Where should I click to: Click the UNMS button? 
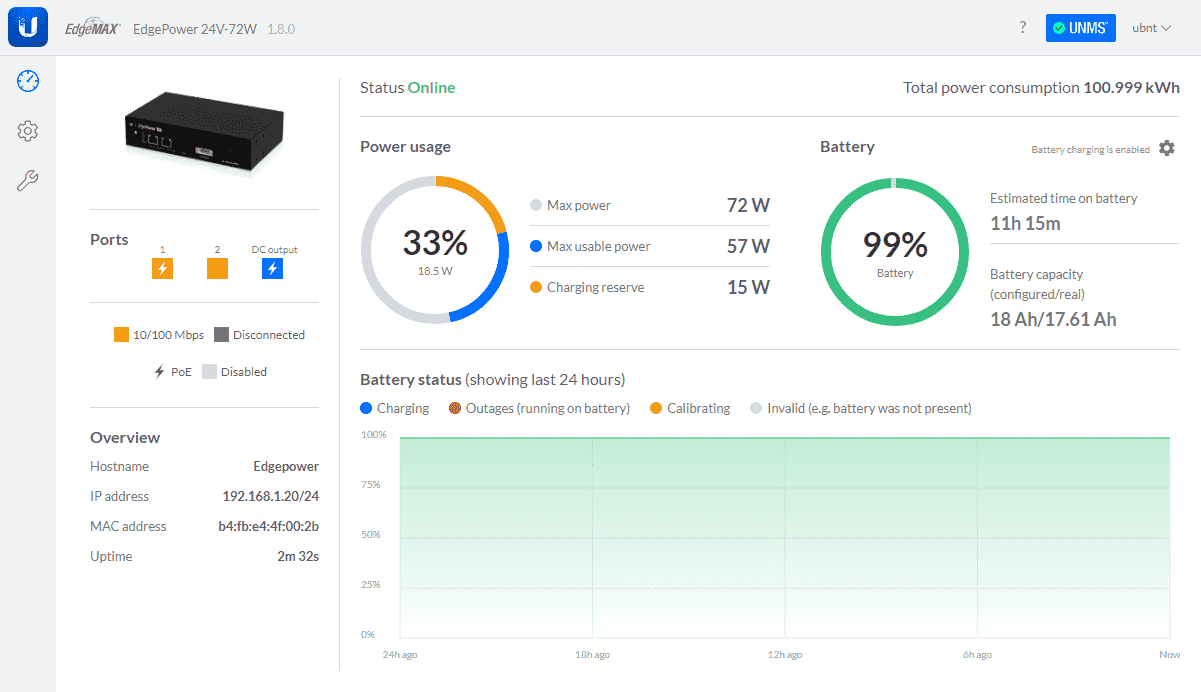[1080, 28]
